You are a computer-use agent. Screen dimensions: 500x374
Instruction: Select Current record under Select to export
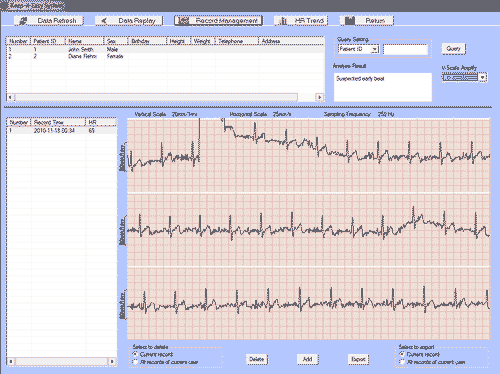(402, 354)
